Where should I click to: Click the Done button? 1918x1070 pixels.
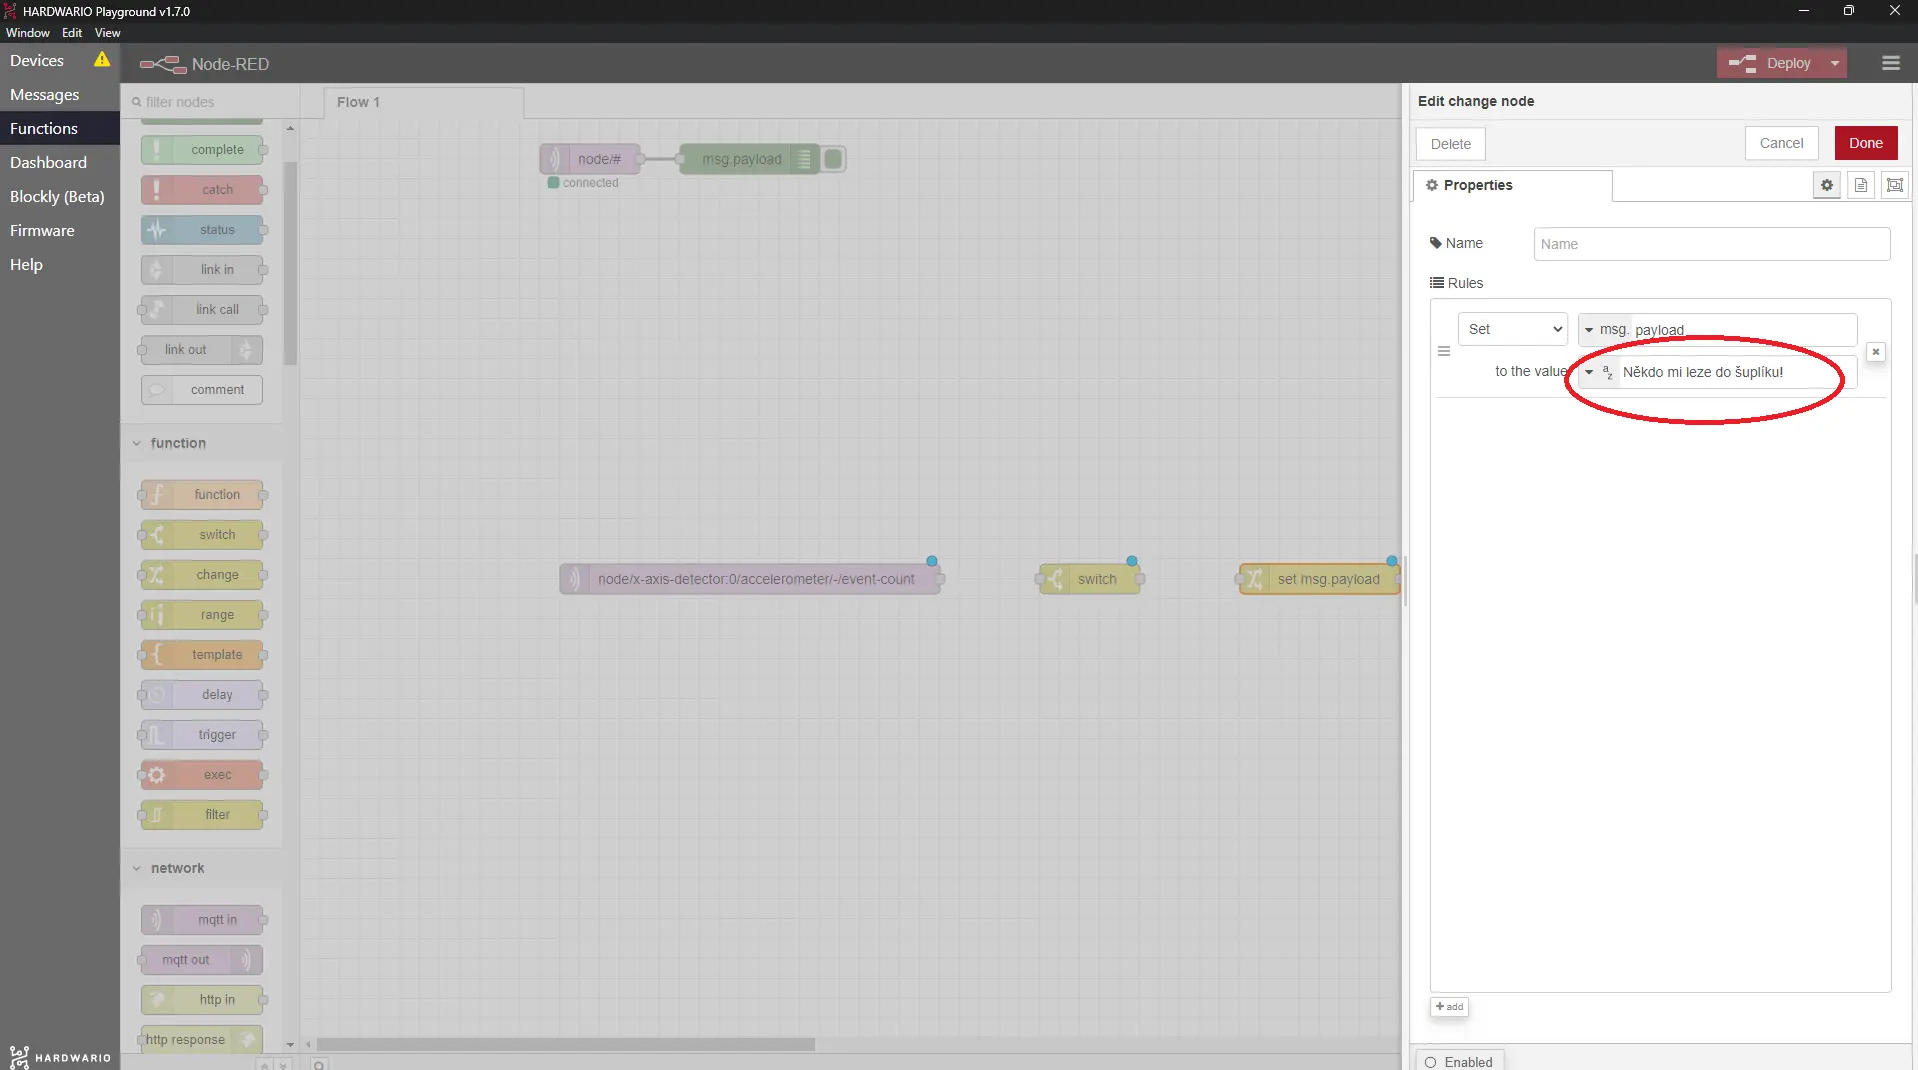[1865, 143]
